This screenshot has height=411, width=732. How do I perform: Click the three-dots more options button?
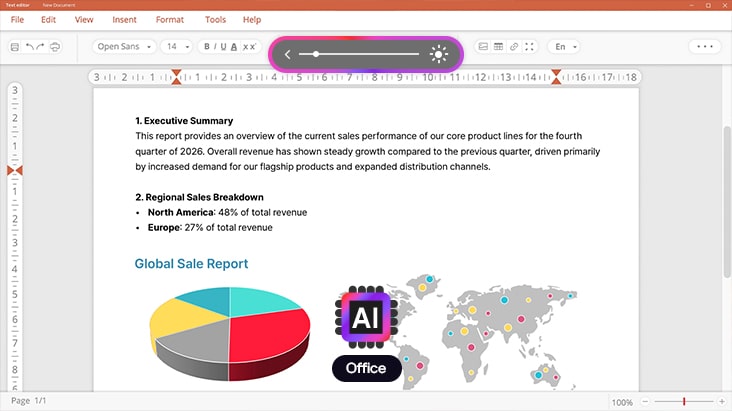(705, 47)
